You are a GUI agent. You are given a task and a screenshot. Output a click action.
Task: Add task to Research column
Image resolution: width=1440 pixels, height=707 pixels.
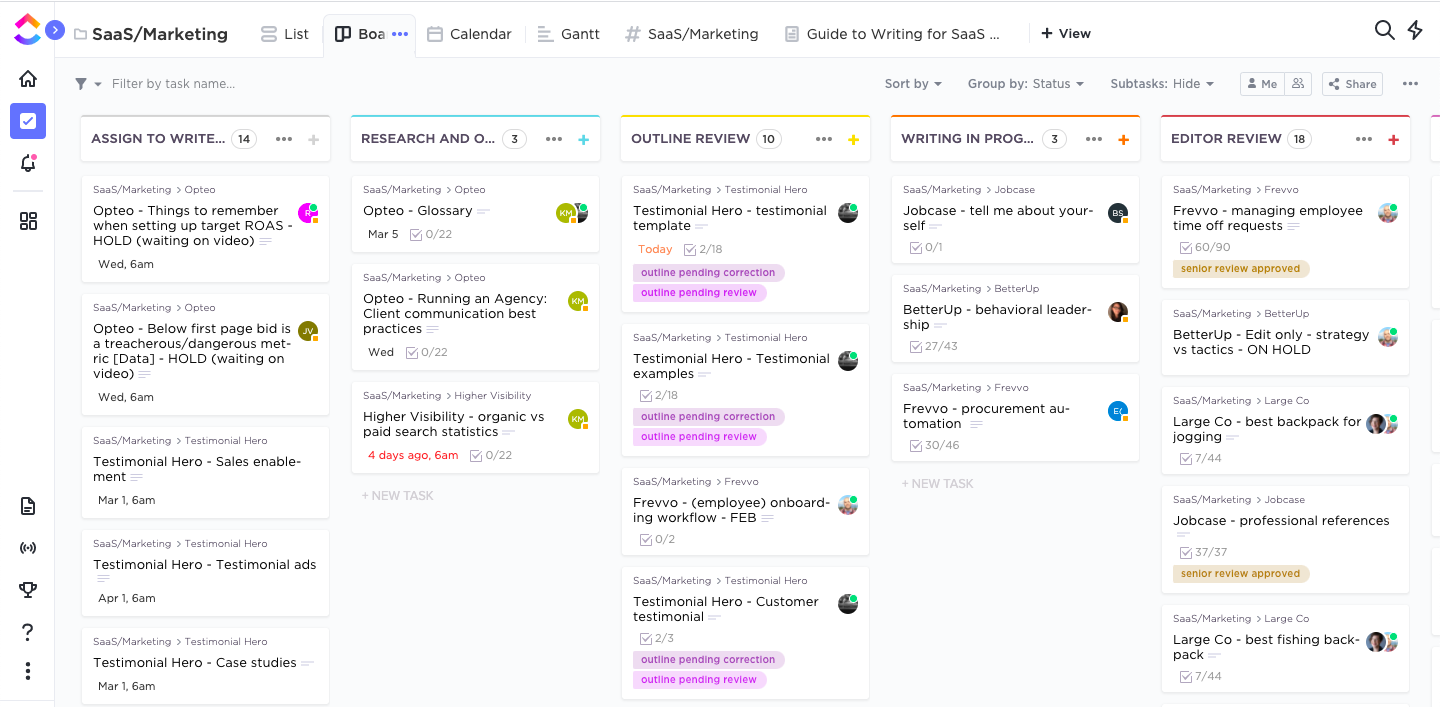click(583, 140)
